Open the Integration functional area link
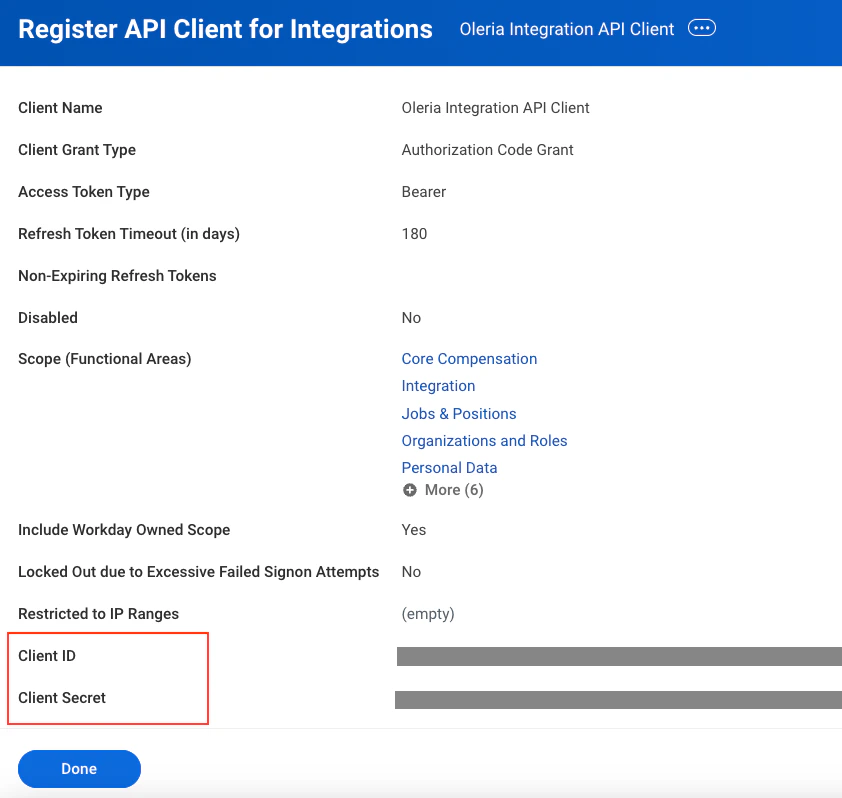 pyautogui.click(x=438, y=386)
